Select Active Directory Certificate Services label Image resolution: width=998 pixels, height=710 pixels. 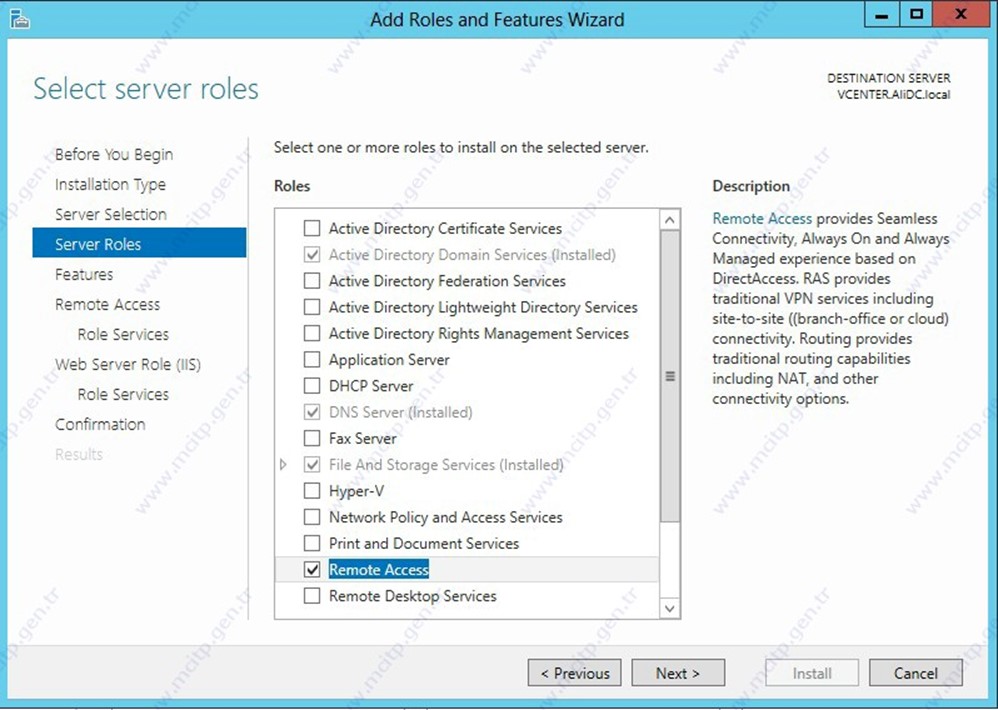pyautogui.click(x=446, y=228)
